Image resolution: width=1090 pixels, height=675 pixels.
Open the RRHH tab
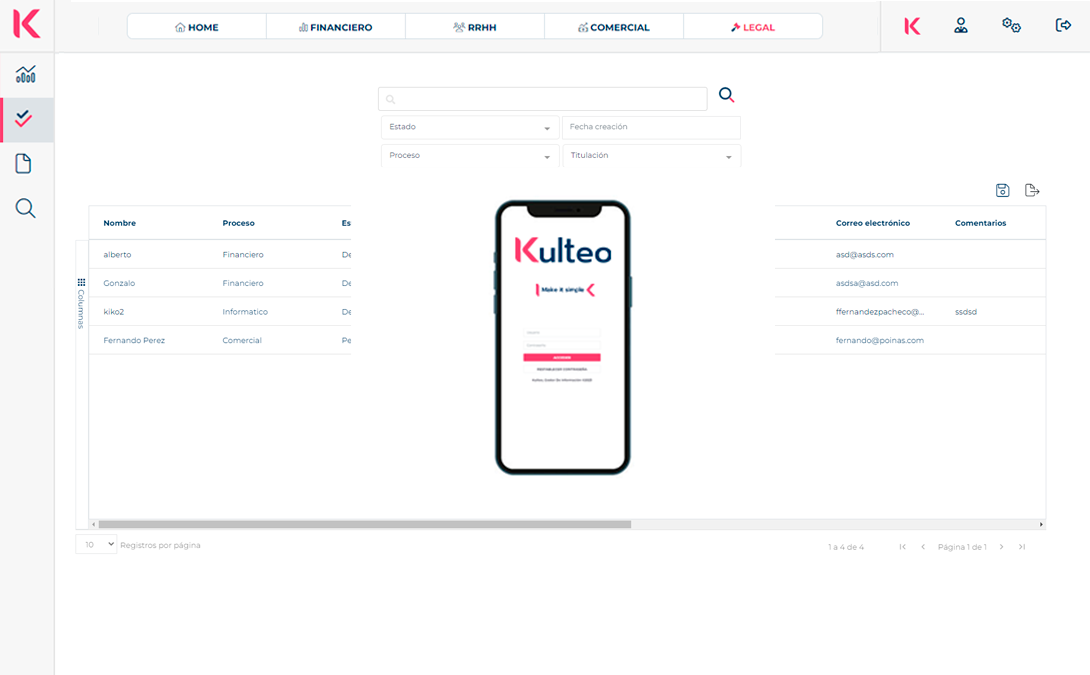pyautogui.click(x=475, y=27)
